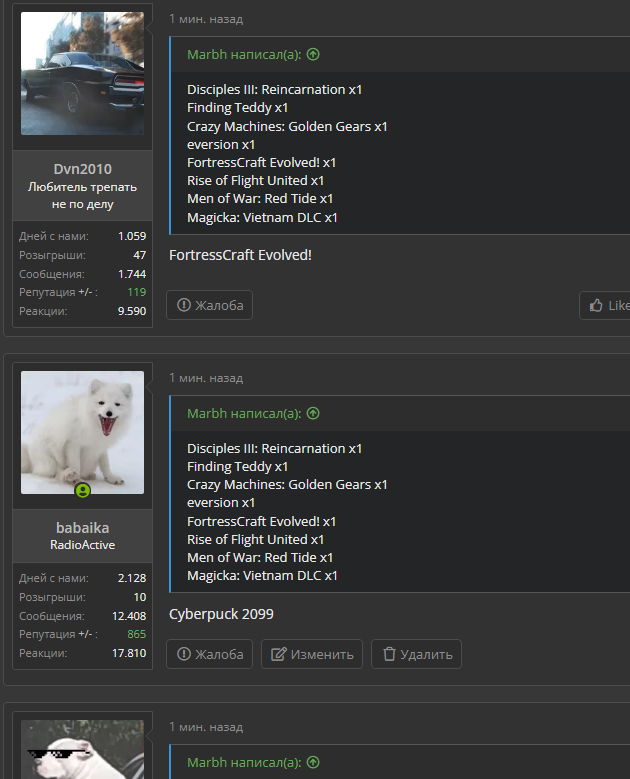Report babaika's post with the Жалоба button

point(210,654)
